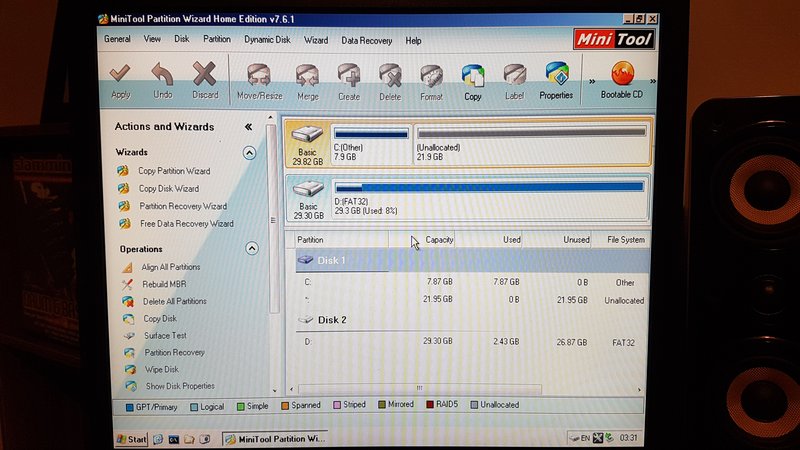Launch the Copy Disk Wizard
This screenshot has width=800, height=450.
[169, 188]
